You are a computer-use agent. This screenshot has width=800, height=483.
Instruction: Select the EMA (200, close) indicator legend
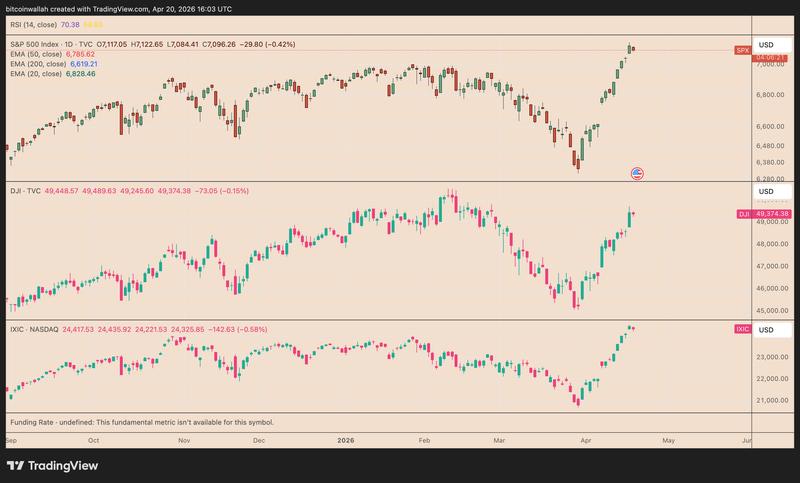point(38,64)
